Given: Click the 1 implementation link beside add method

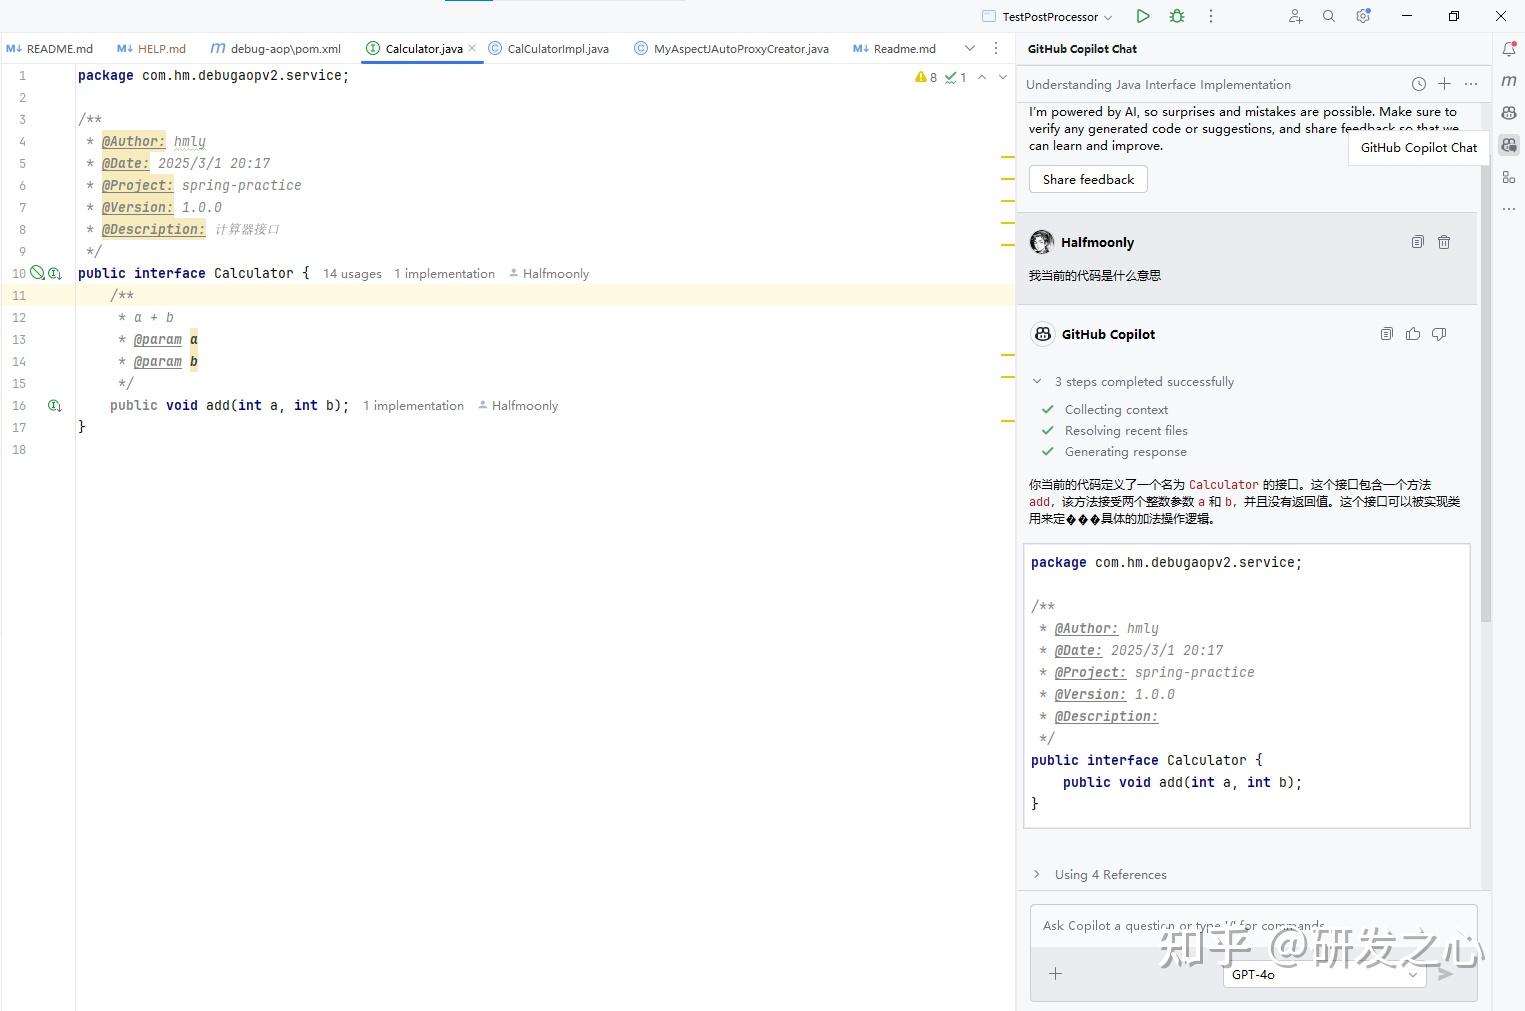Looking at the screenshot, I should [x=413, y=405].
